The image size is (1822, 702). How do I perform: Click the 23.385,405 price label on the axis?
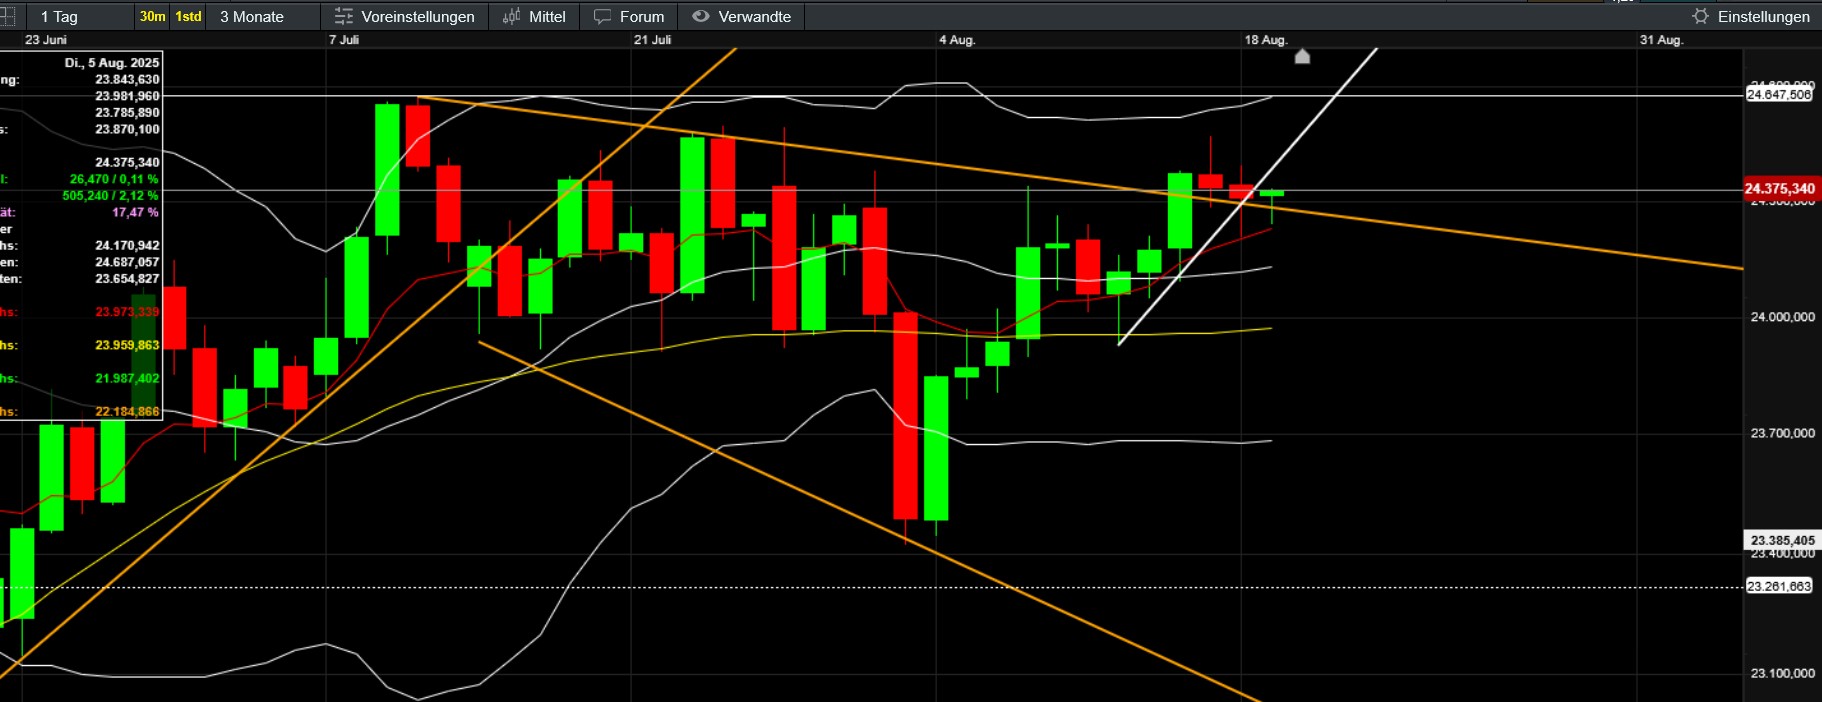coord(1782,540)
